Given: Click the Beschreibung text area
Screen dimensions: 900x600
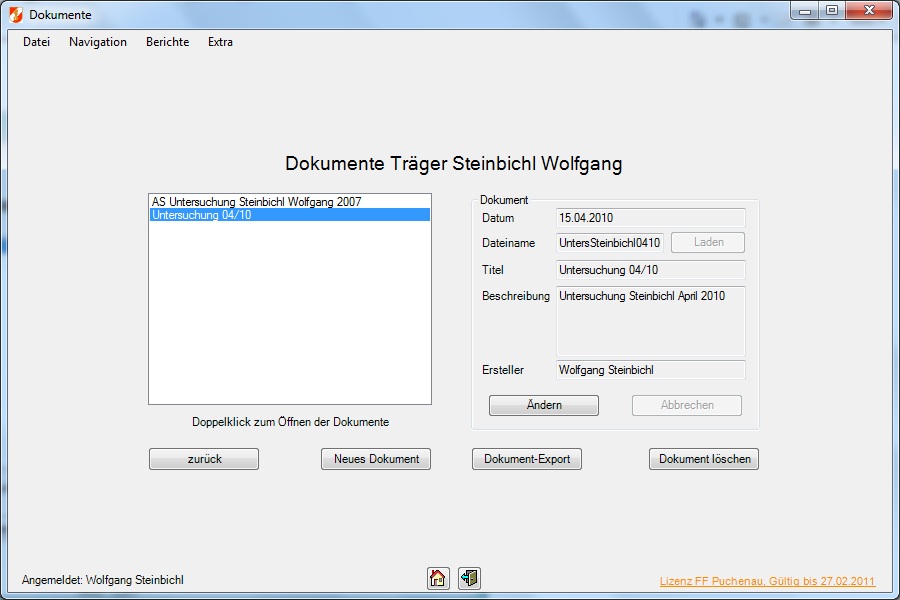Looking at the screenshot, I should tap(651, 322).
